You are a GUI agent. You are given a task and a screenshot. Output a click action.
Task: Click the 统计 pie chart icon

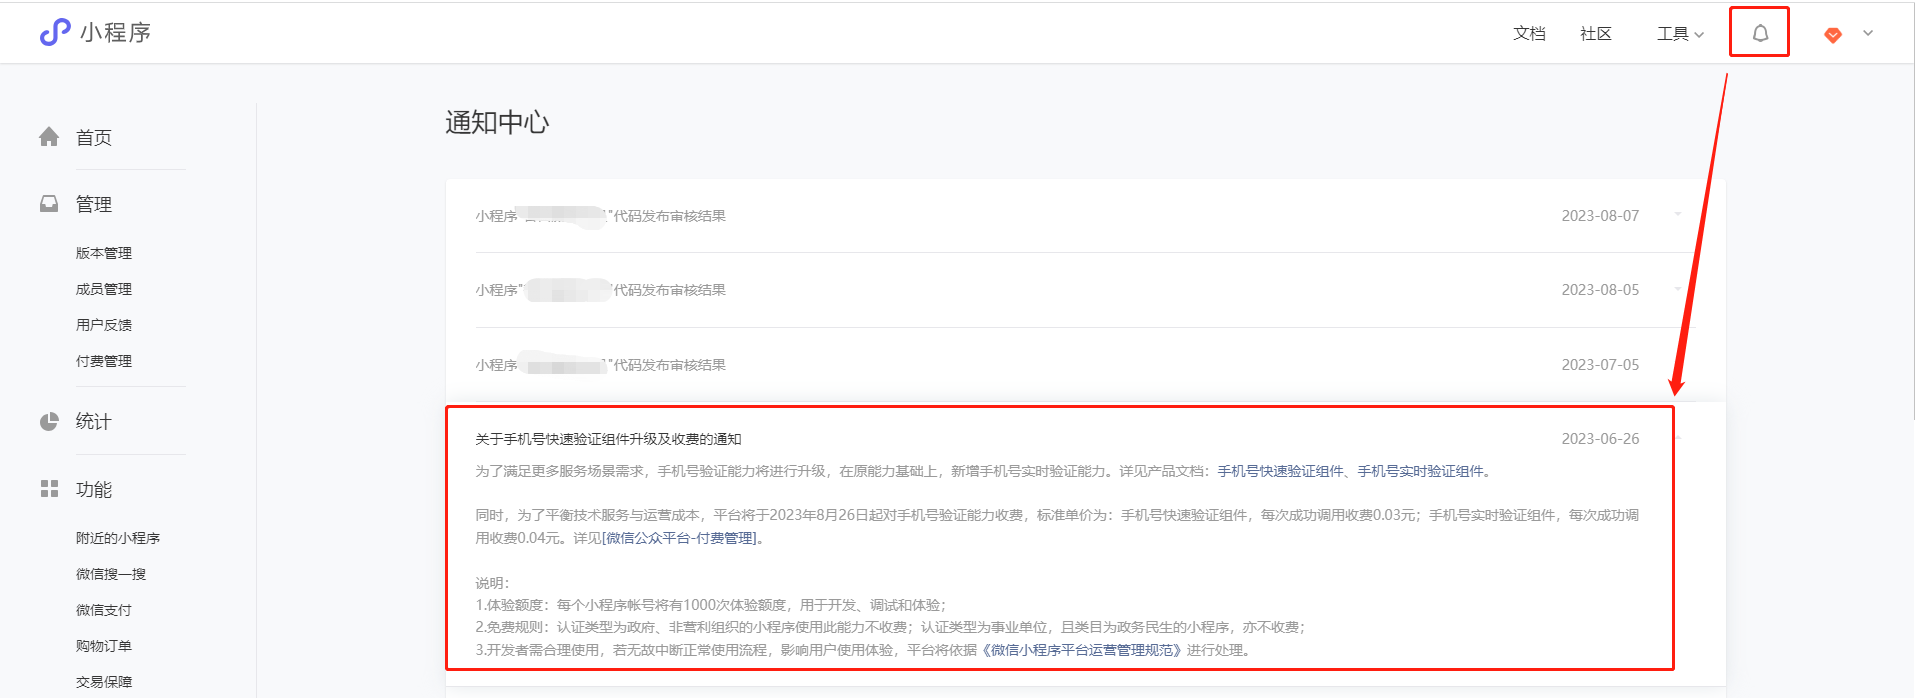pyautogui.click(x=49, y=421)
